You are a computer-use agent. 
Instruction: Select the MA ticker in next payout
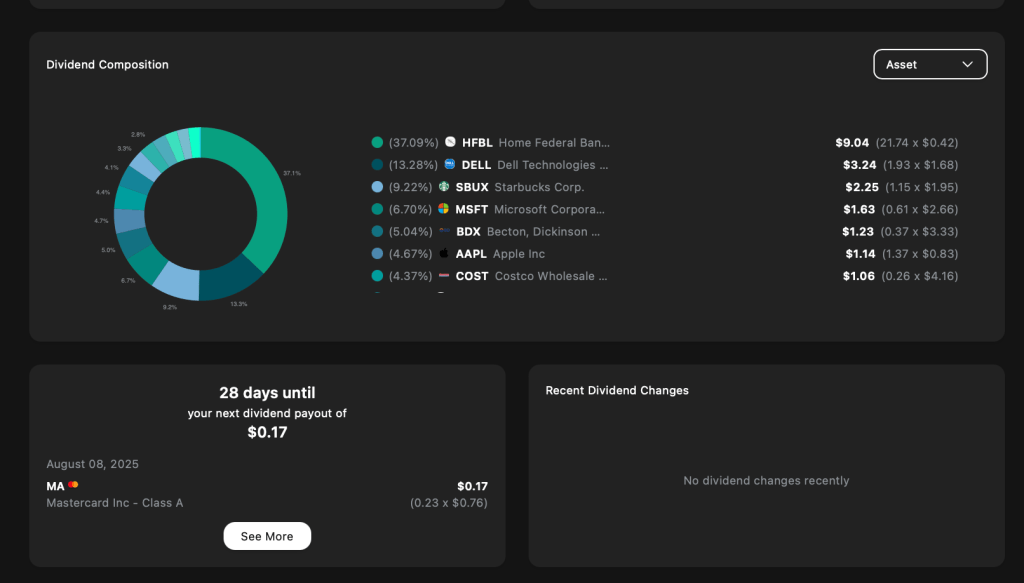pyautogui.click(x=55, y=486)
